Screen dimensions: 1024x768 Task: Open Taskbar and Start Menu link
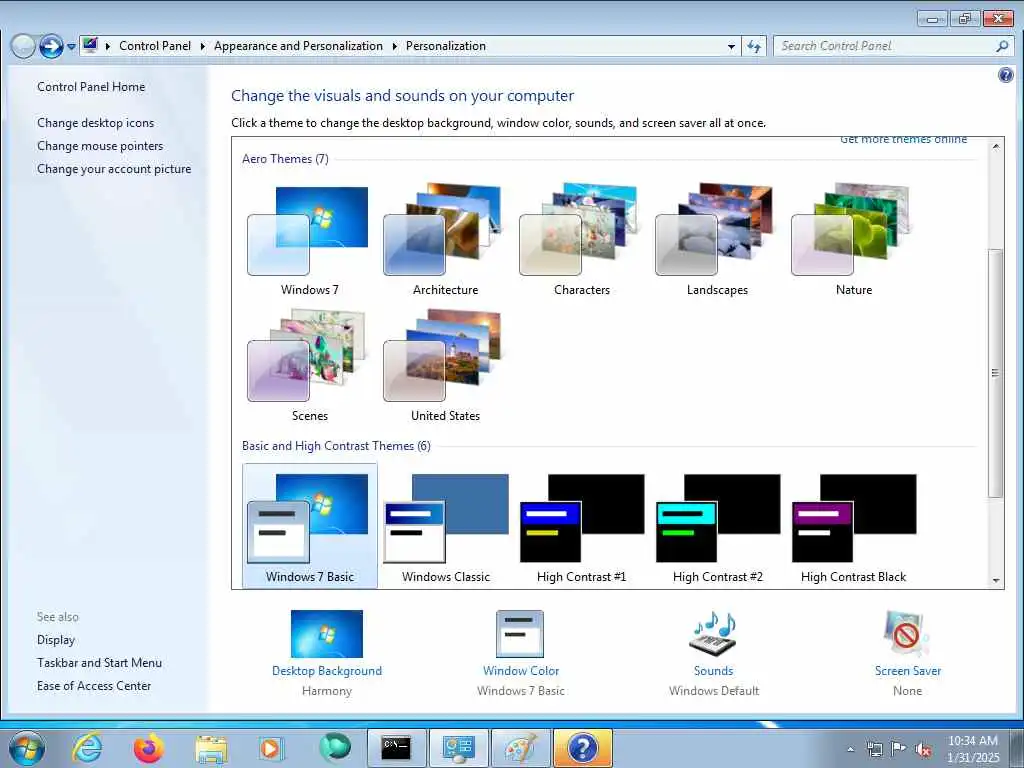(99, 663)
